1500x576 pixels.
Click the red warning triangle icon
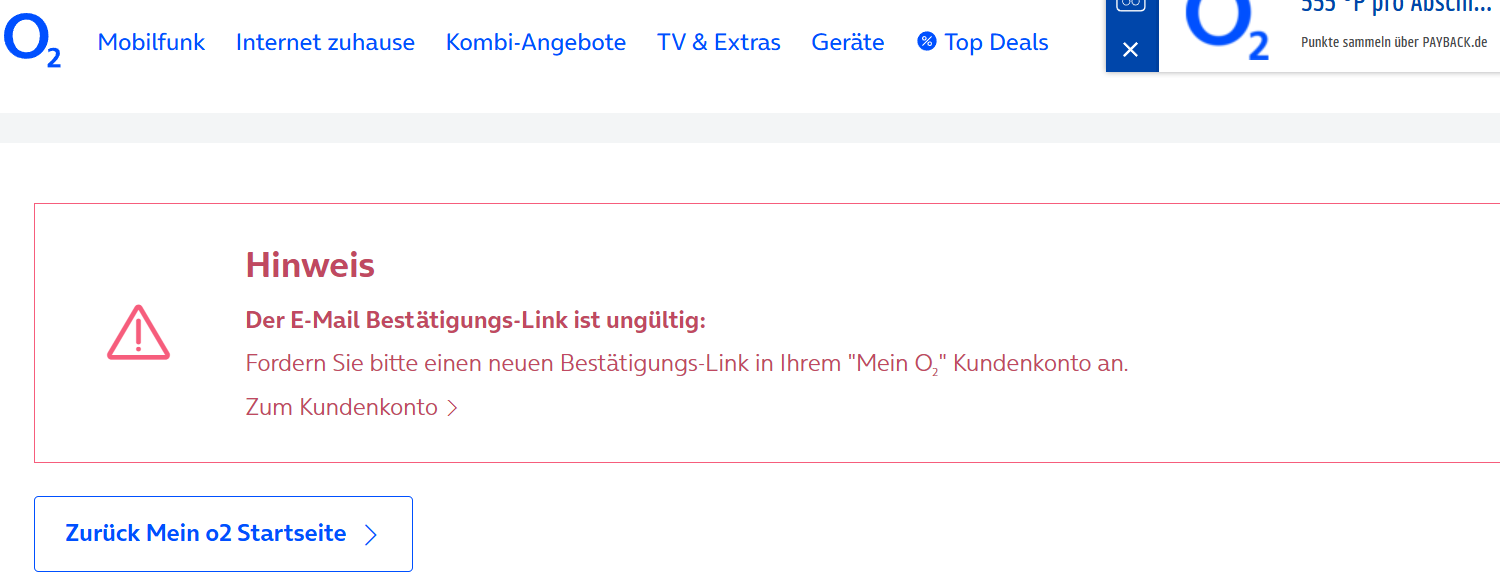[x=138, y=332]
